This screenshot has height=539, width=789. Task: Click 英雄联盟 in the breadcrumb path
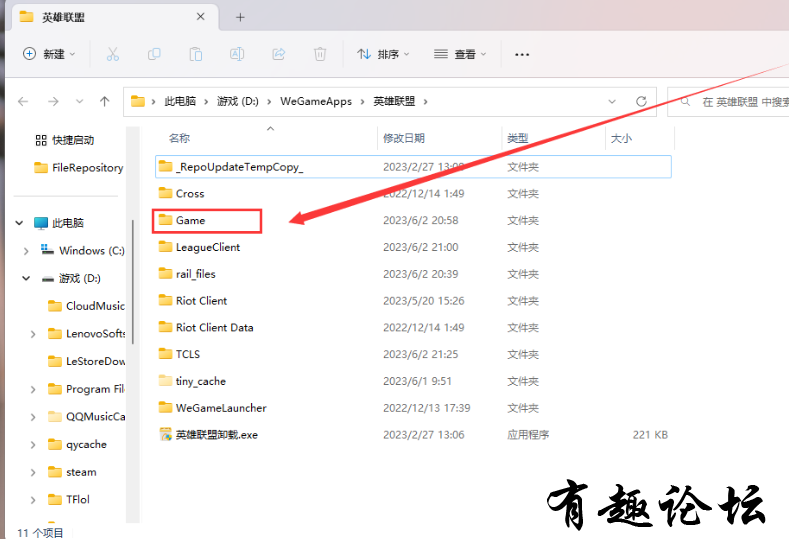pos(394,102)
